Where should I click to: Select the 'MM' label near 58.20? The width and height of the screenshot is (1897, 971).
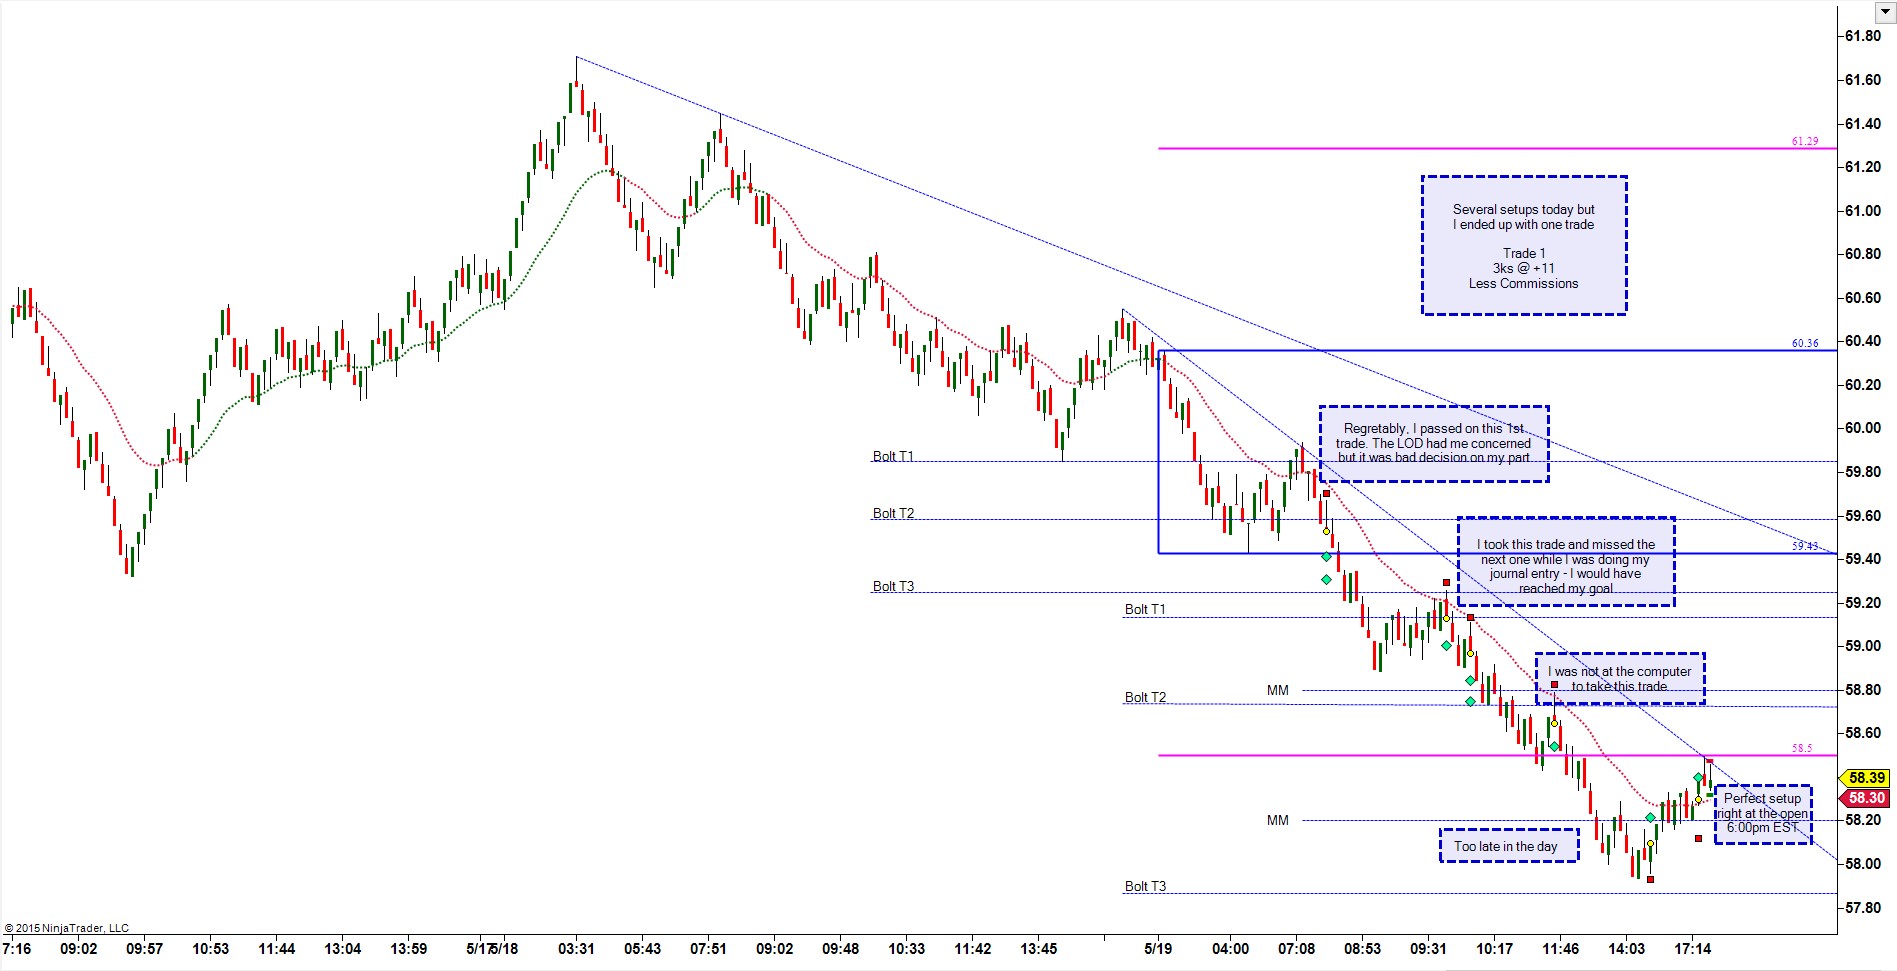pos(1278,820)
